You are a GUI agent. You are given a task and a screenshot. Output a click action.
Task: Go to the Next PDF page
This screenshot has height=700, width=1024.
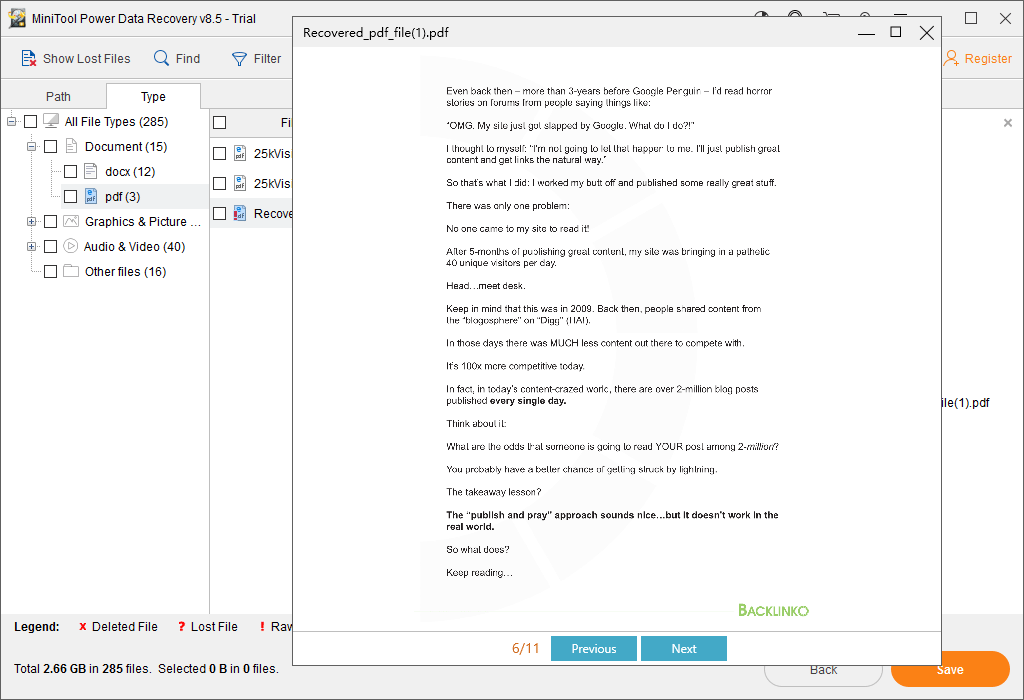684,648
